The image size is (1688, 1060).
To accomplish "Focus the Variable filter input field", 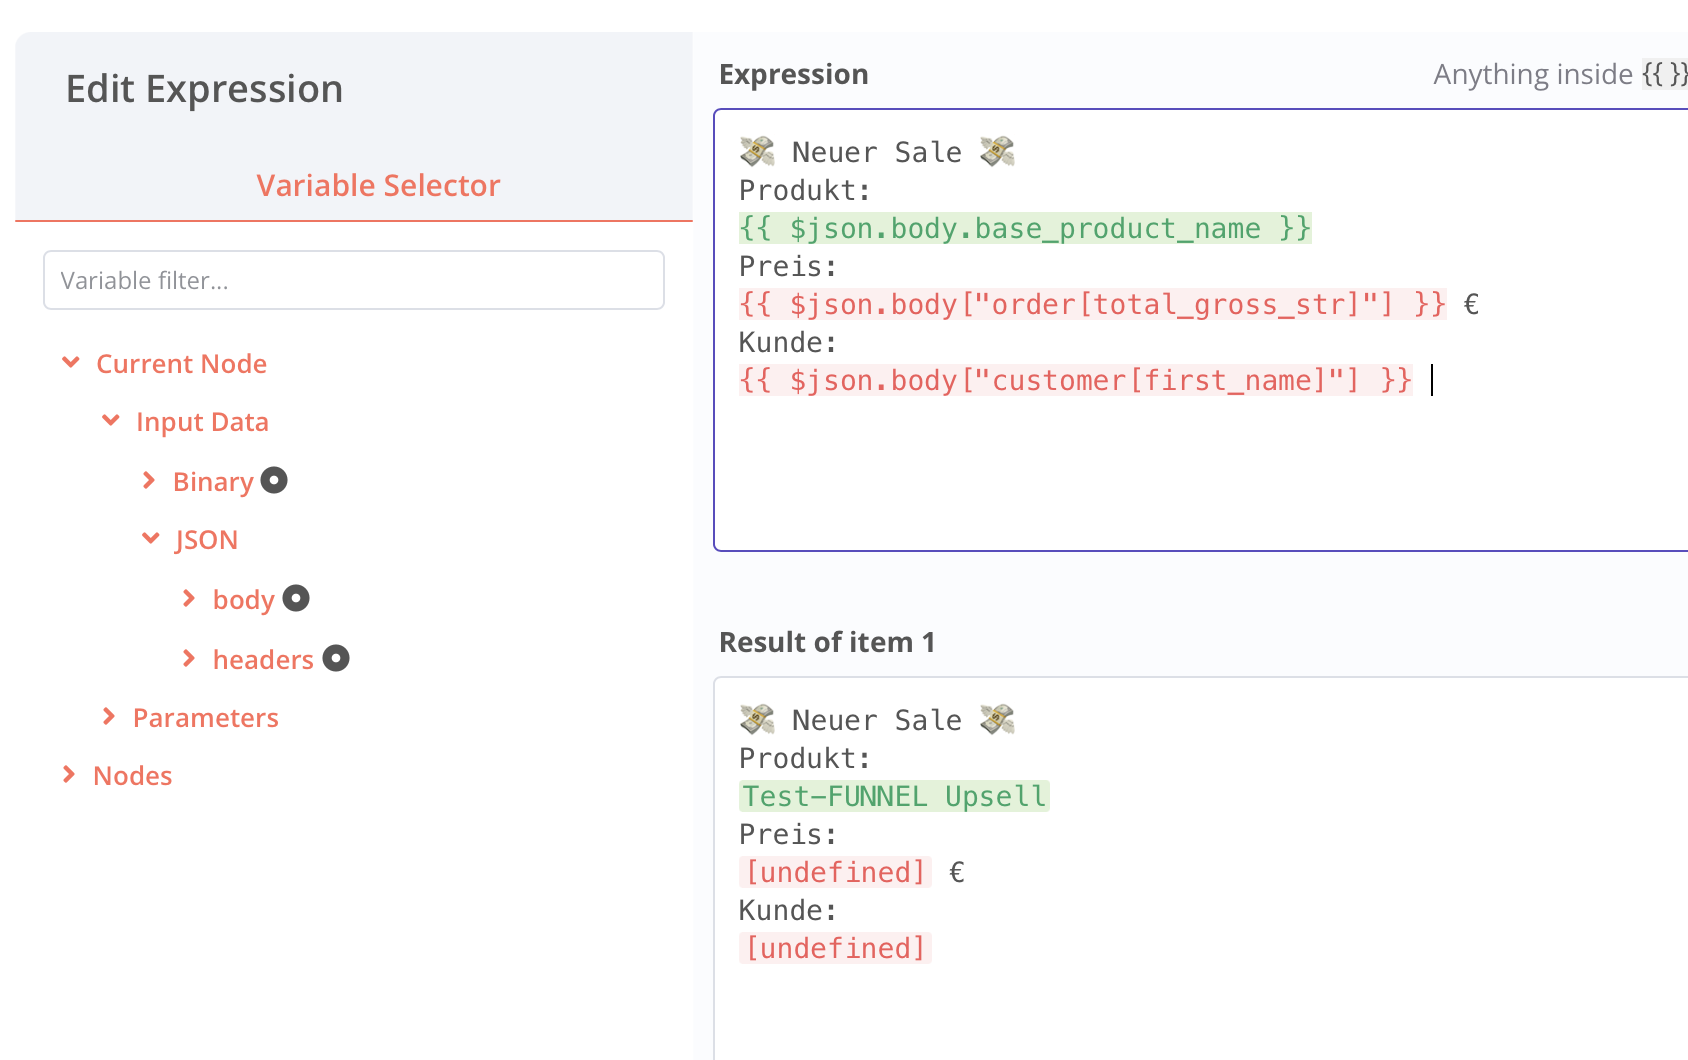I will tap(354, 280).
